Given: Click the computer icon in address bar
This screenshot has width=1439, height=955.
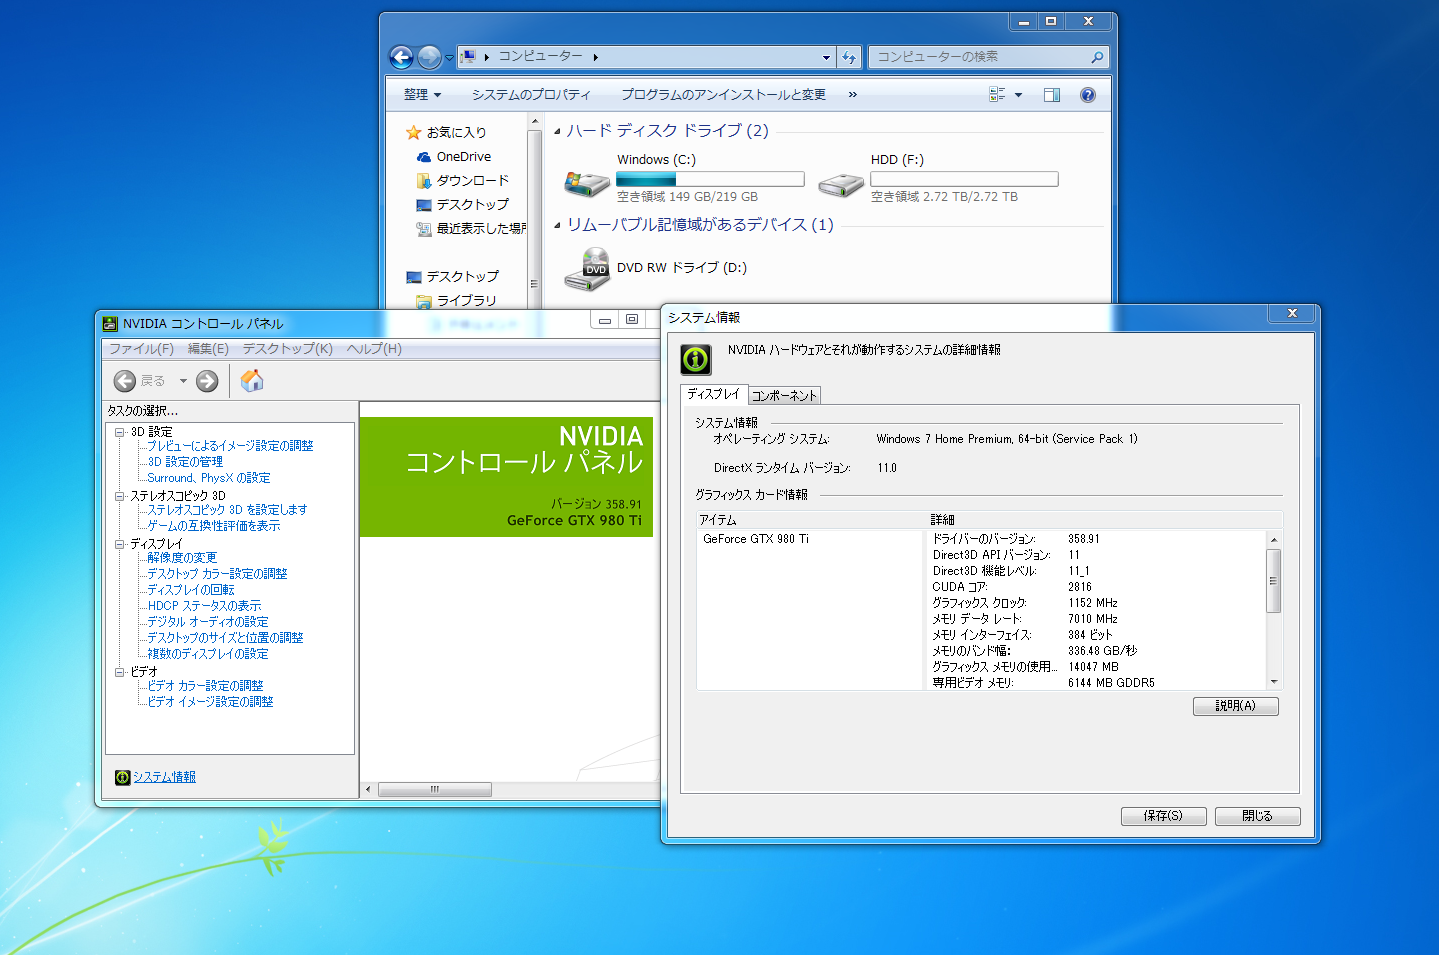Looking at the screenshot, I should tap(468, 57).
